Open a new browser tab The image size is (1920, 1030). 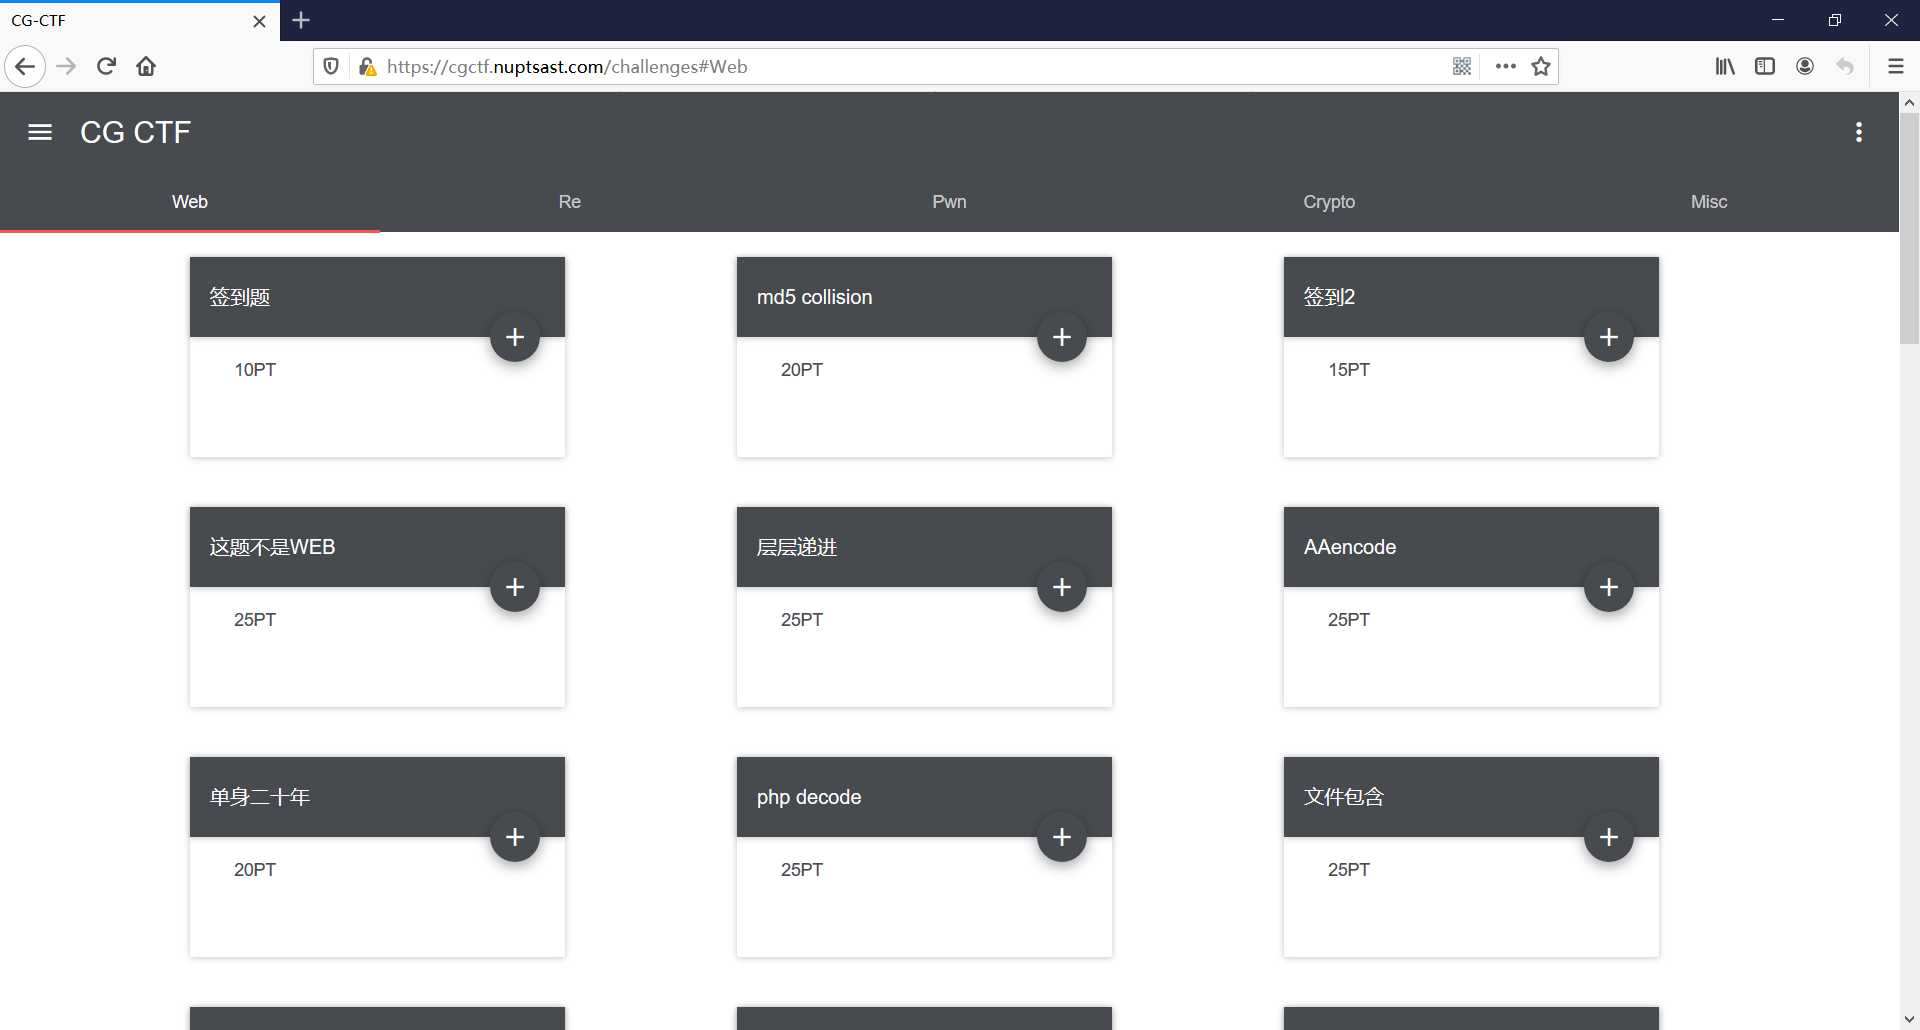[301, 20]
